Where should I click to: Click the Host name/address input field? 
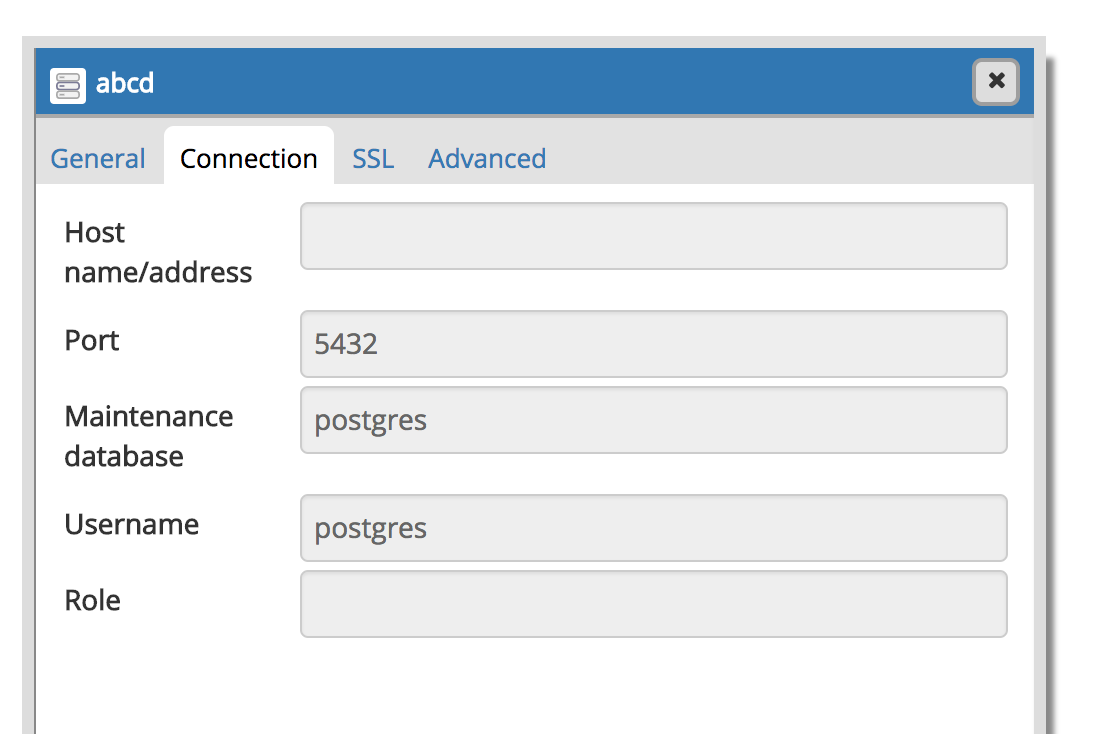653,236
